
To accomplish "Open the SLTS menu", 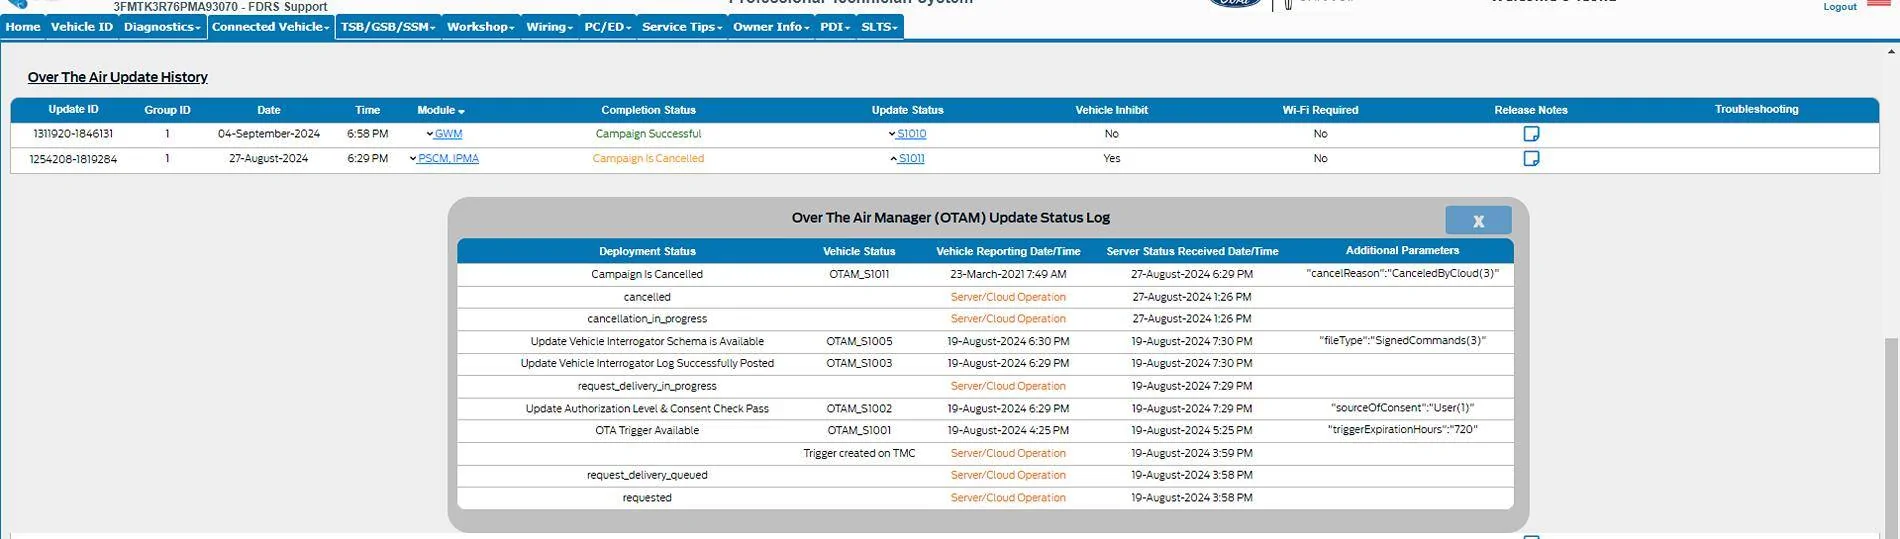I will [879, 27].
